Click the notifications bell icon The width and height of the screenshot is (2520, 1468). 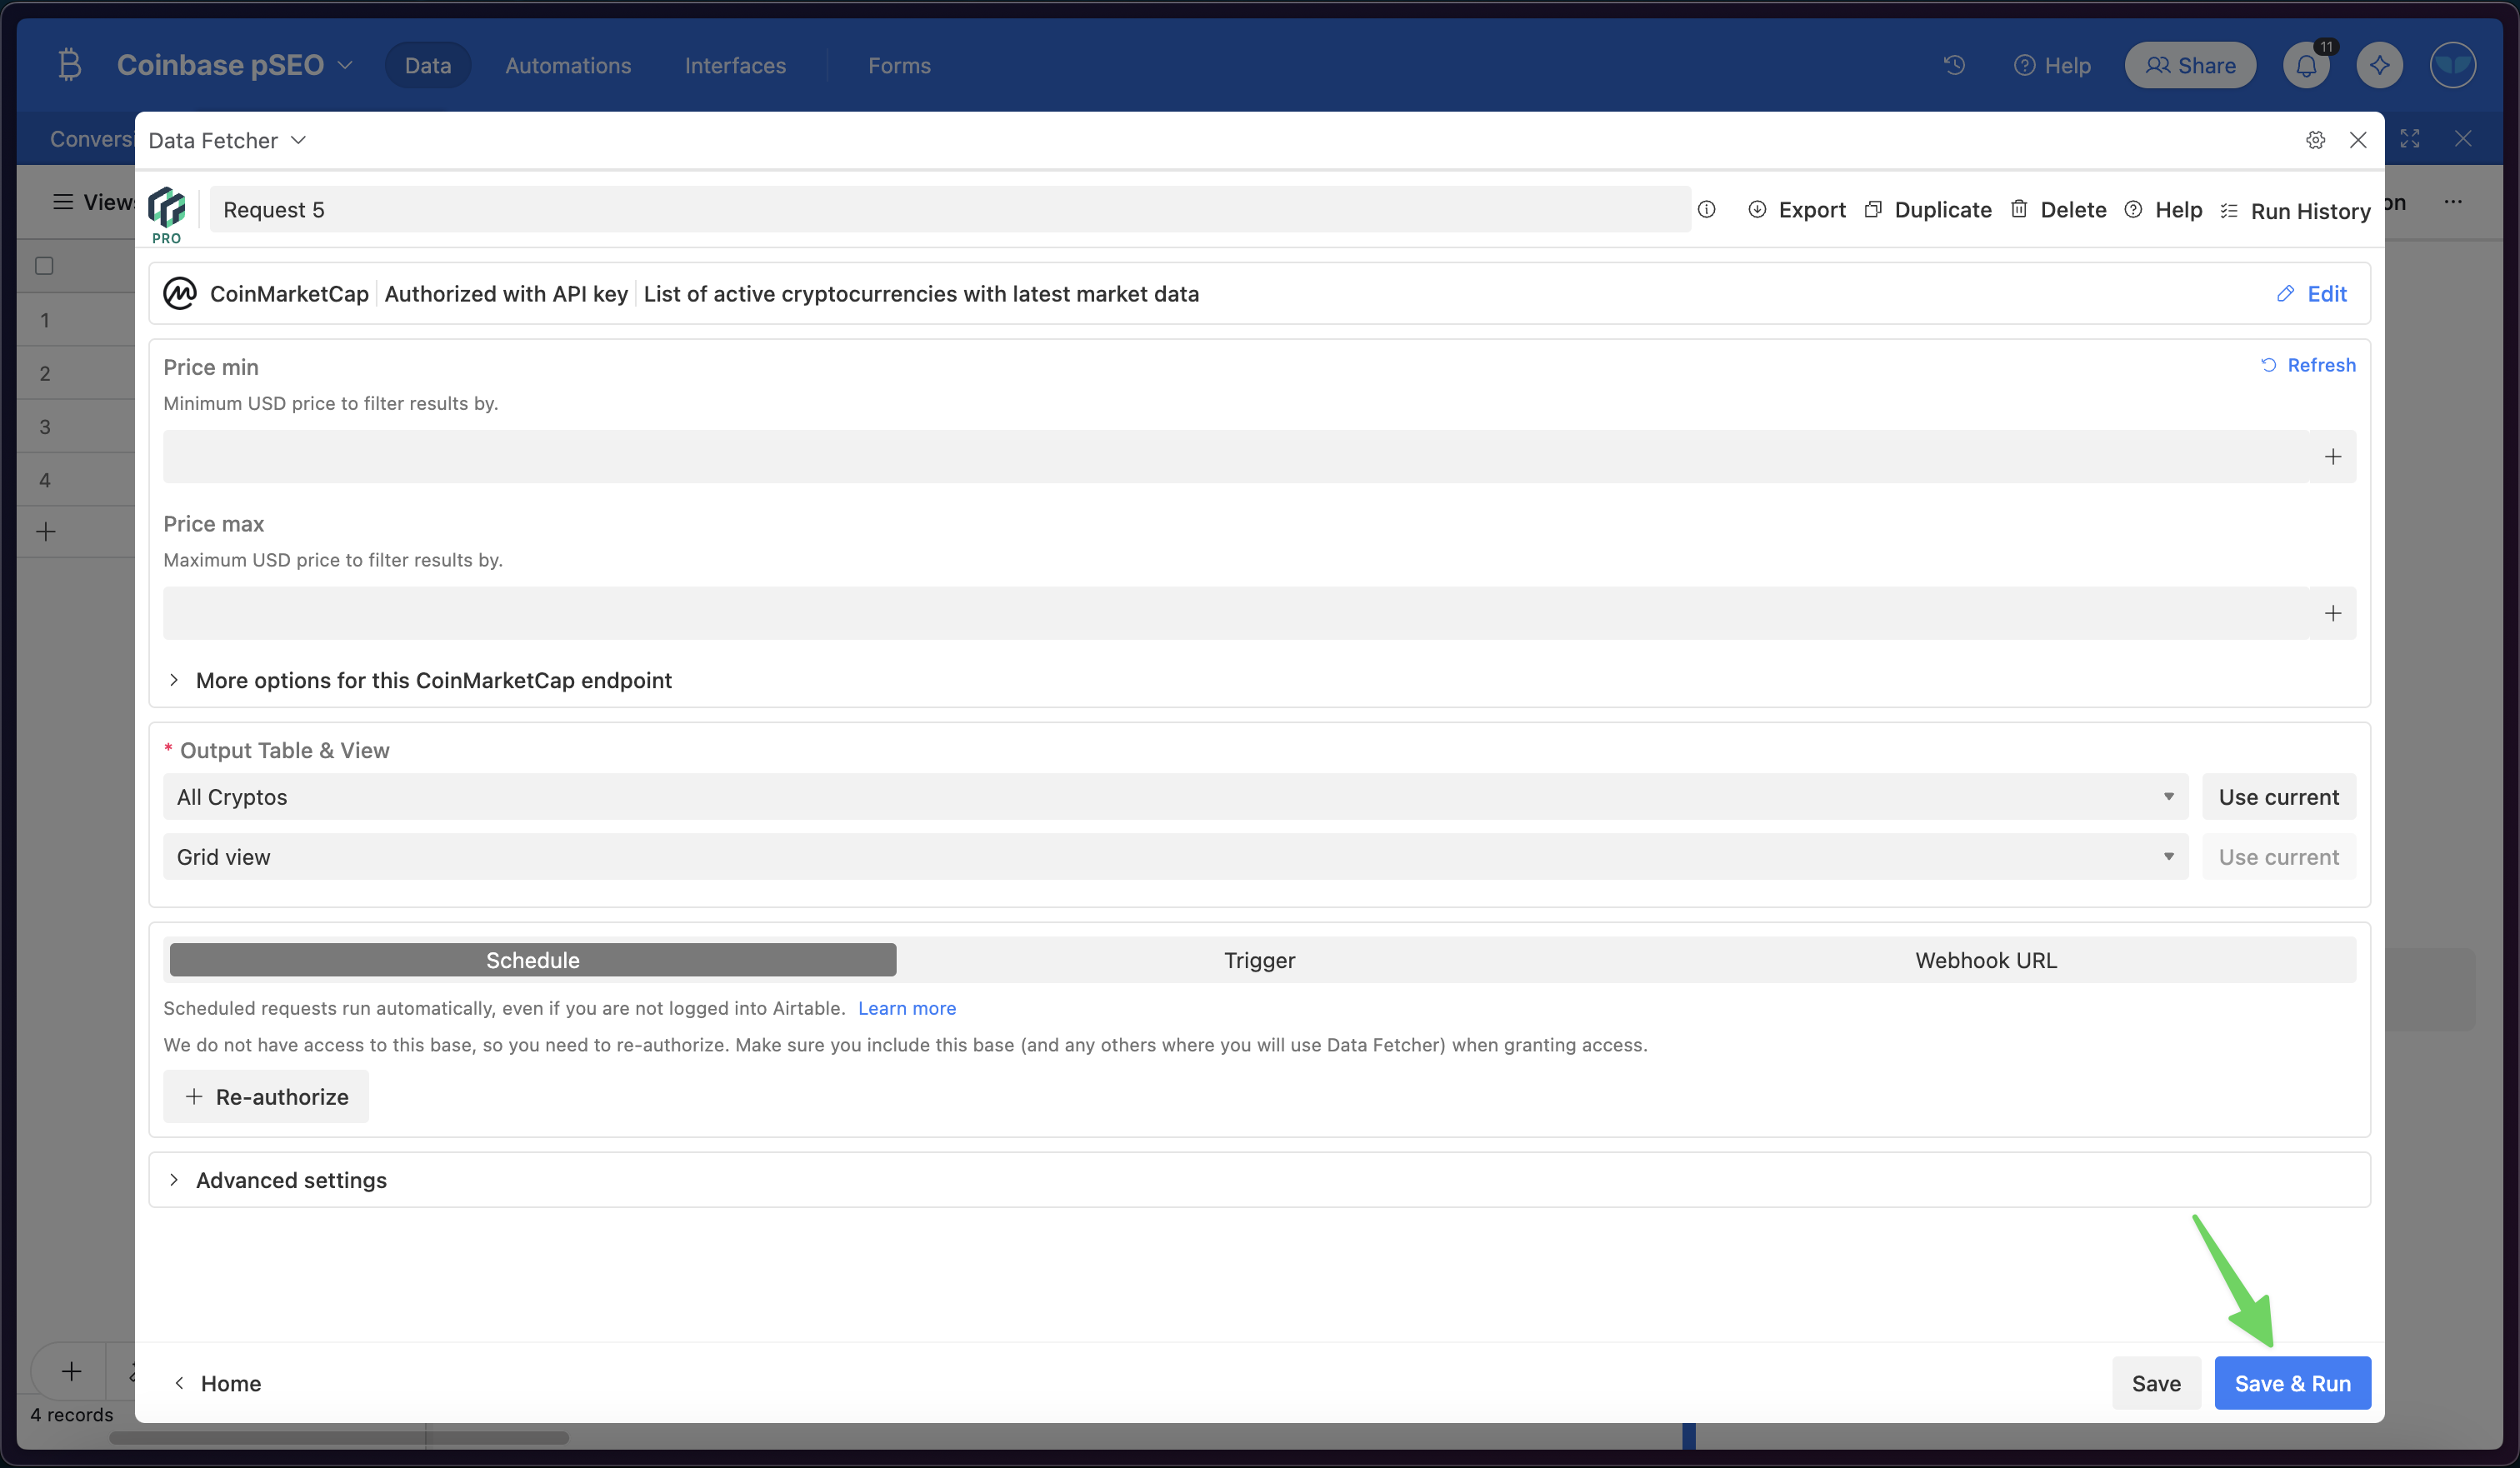[2306, 66]
